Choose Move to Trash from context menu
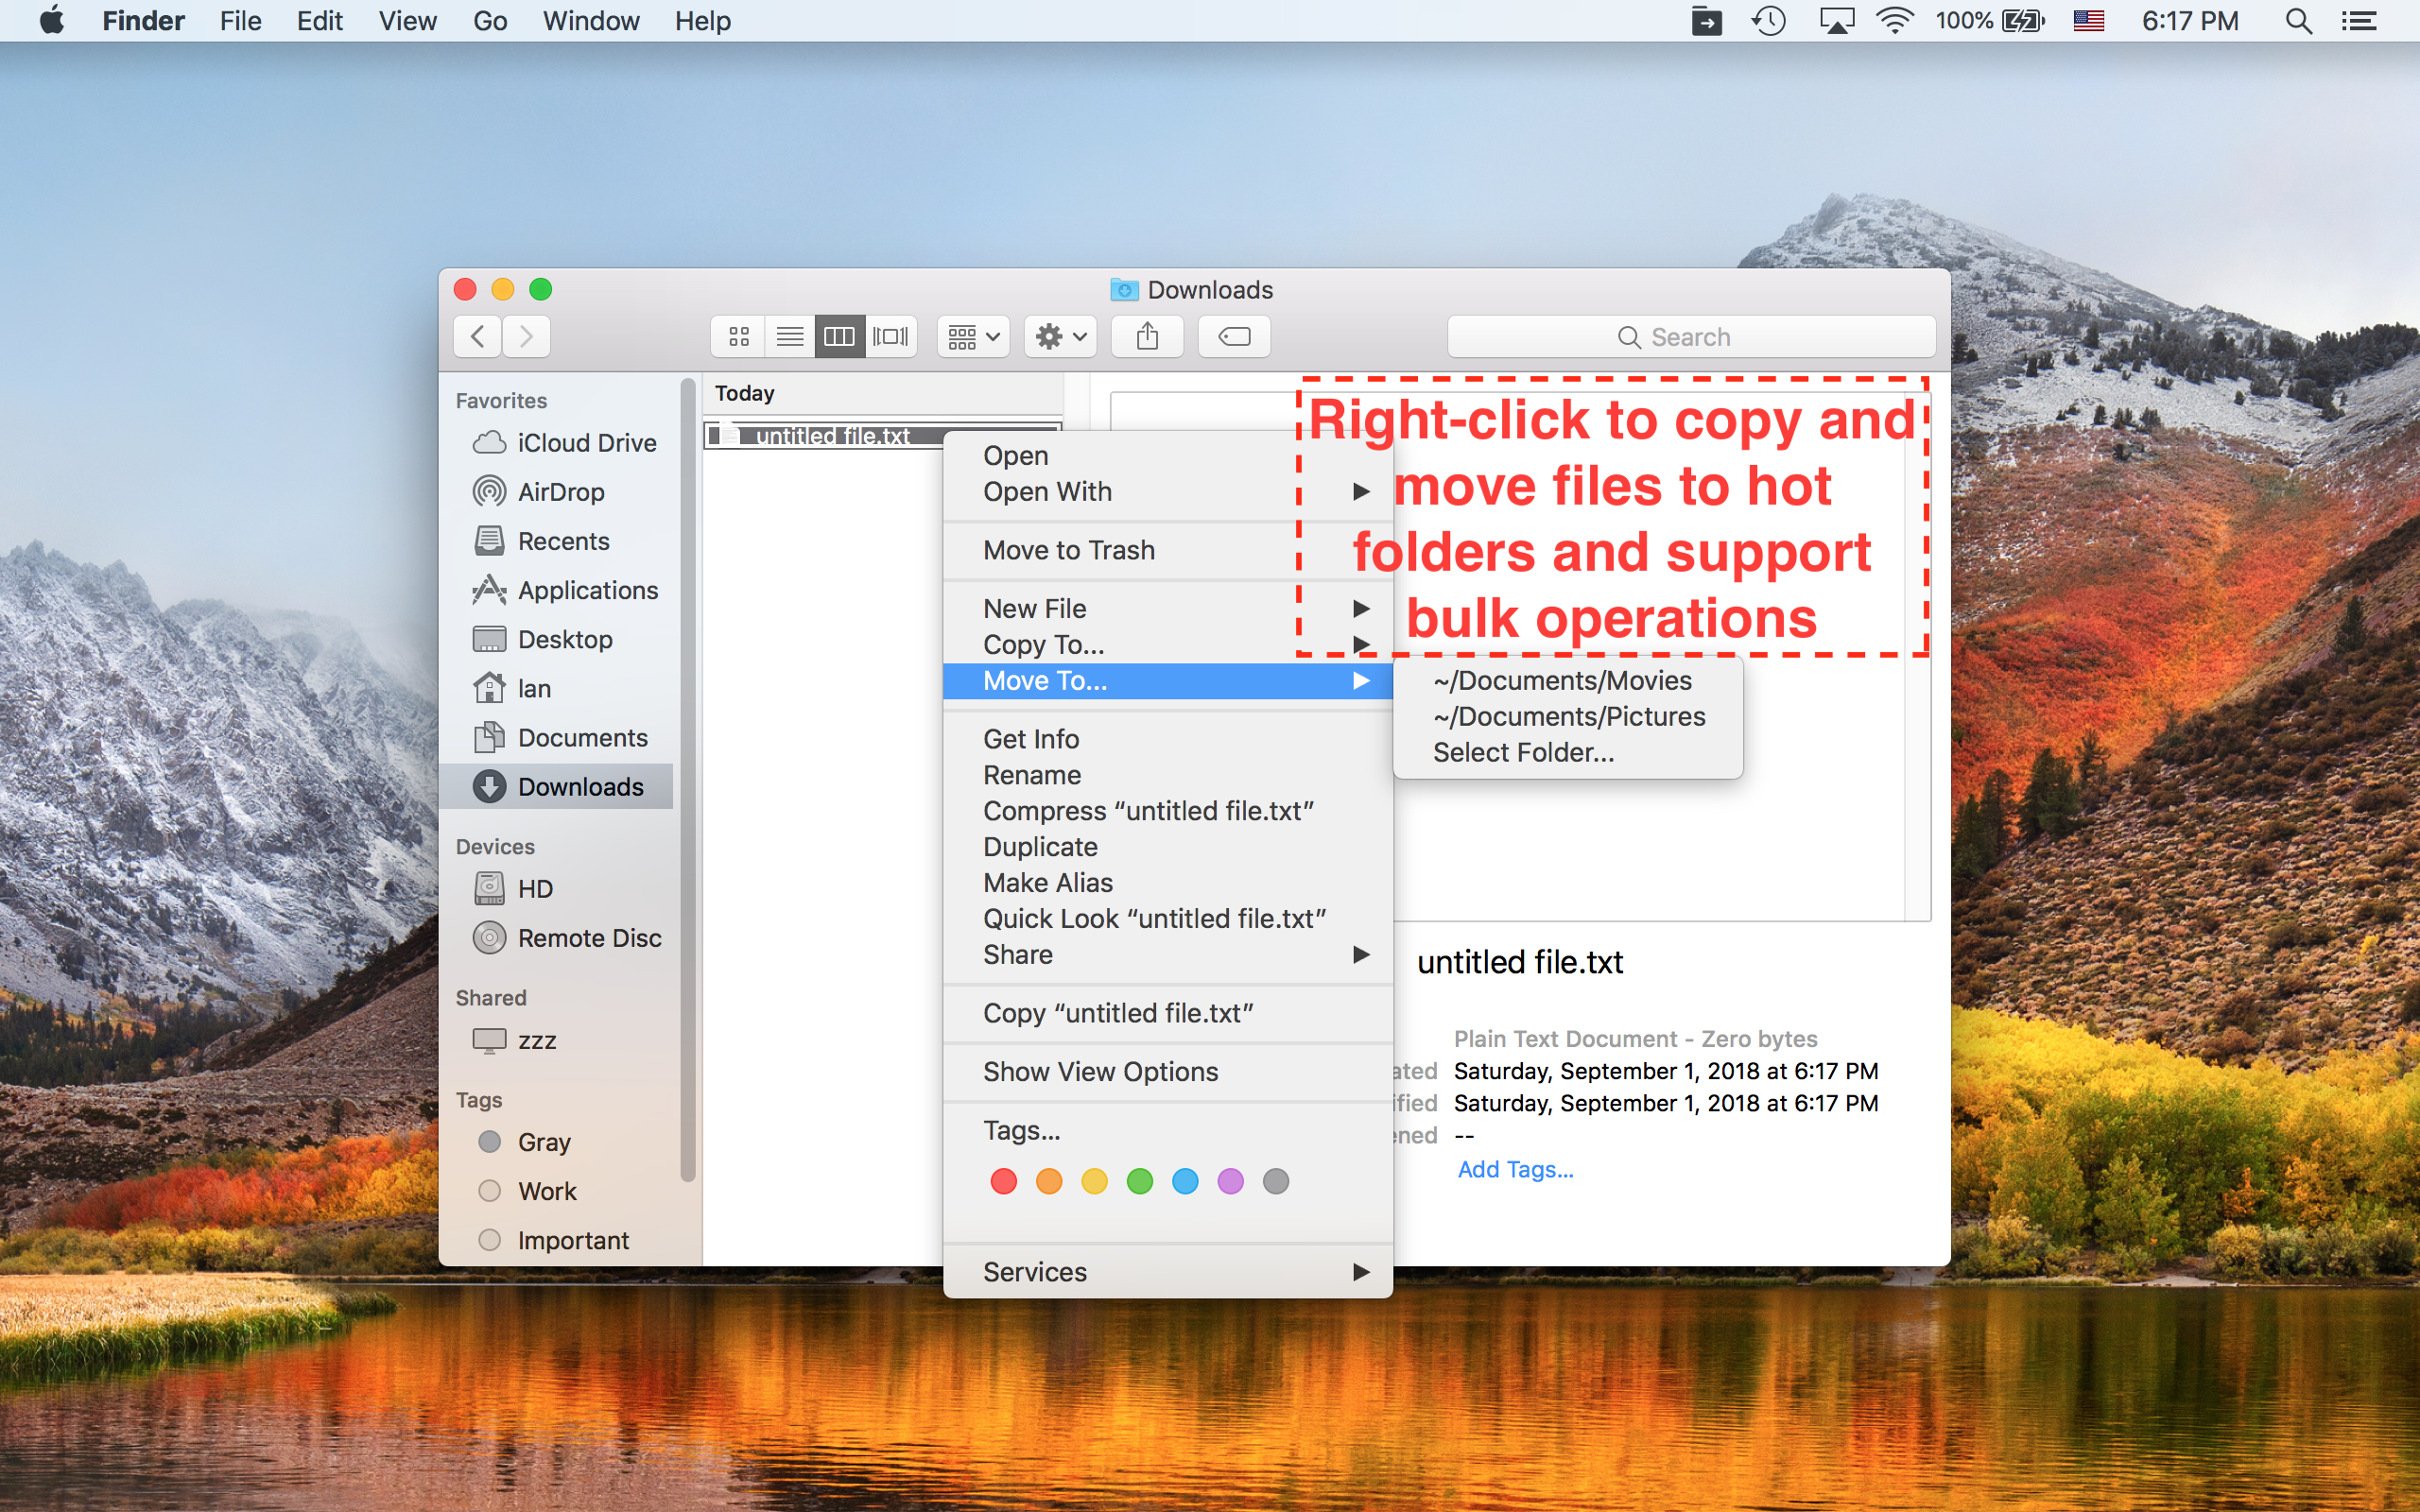 pyautogui.click(x=1068, y=550)
